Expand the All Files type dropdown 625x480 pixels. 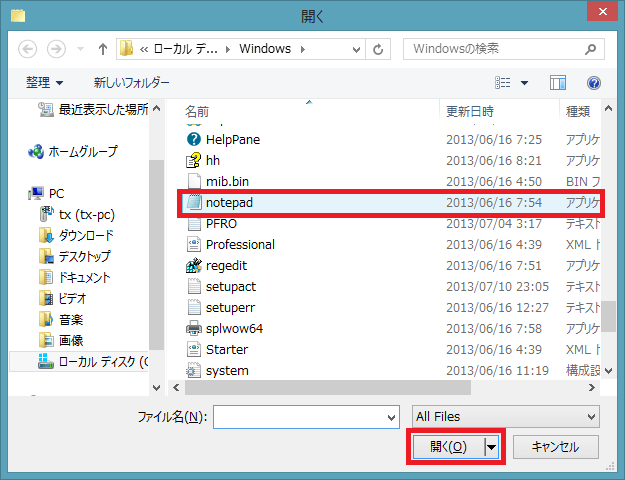coord(506,416)
